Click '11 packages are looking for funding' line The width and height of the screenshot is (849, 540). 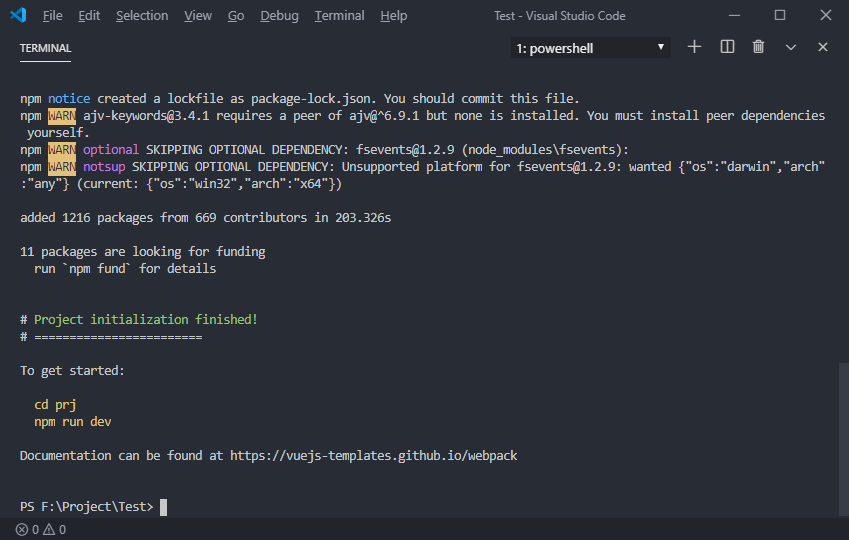pyautogui.click(x=142, y=252)
